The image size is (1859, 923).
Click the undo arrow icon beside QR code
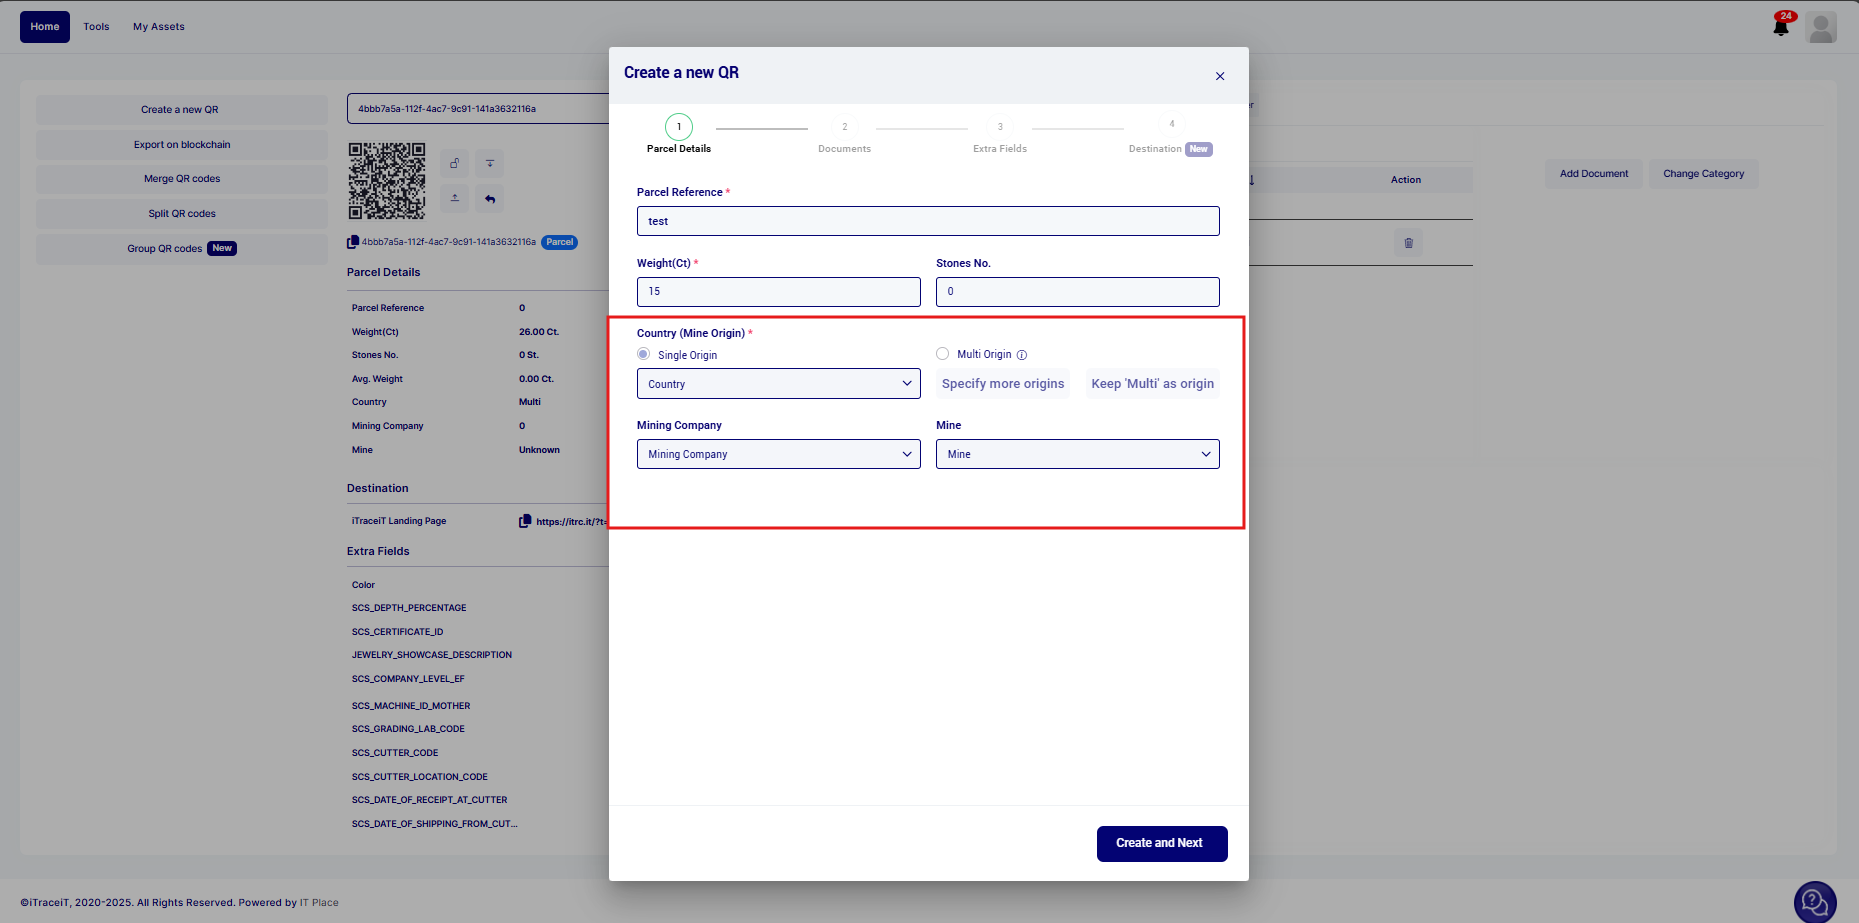coord(489,198)
